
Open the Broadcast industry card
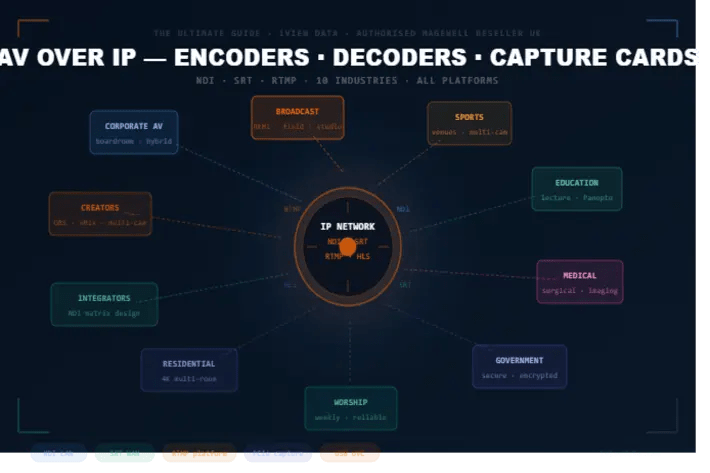297,118
